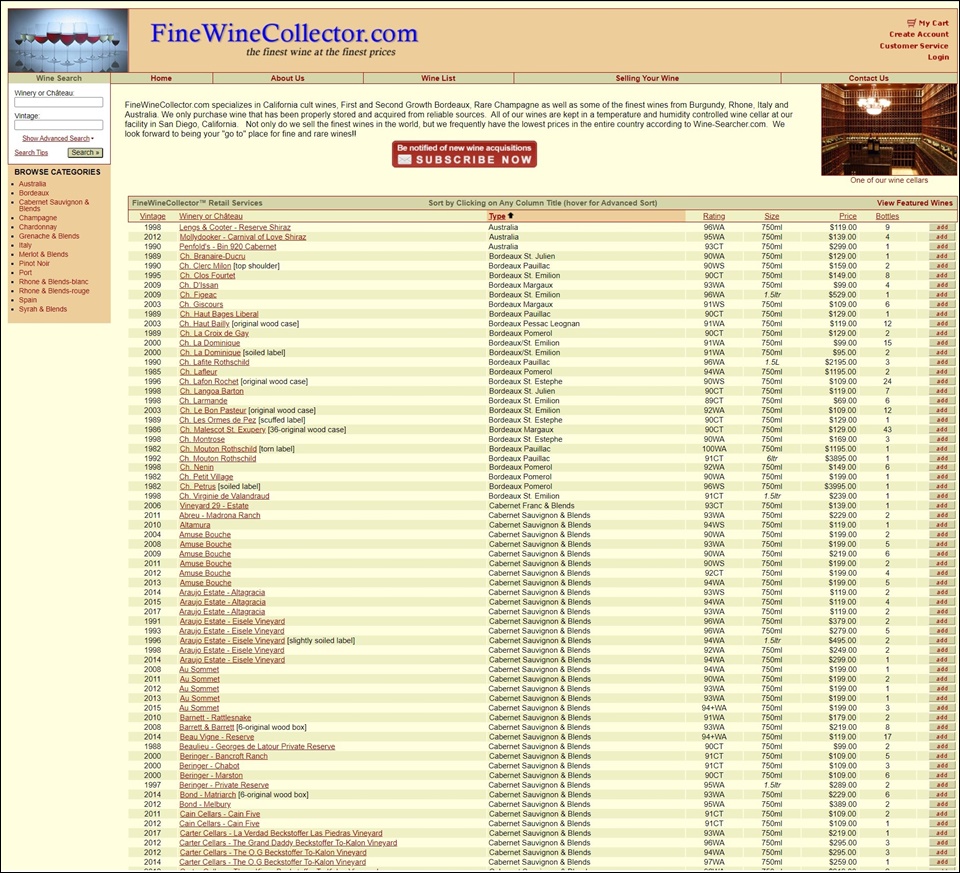
Task: Click the Login link
Action: click(x=938, y=57)
